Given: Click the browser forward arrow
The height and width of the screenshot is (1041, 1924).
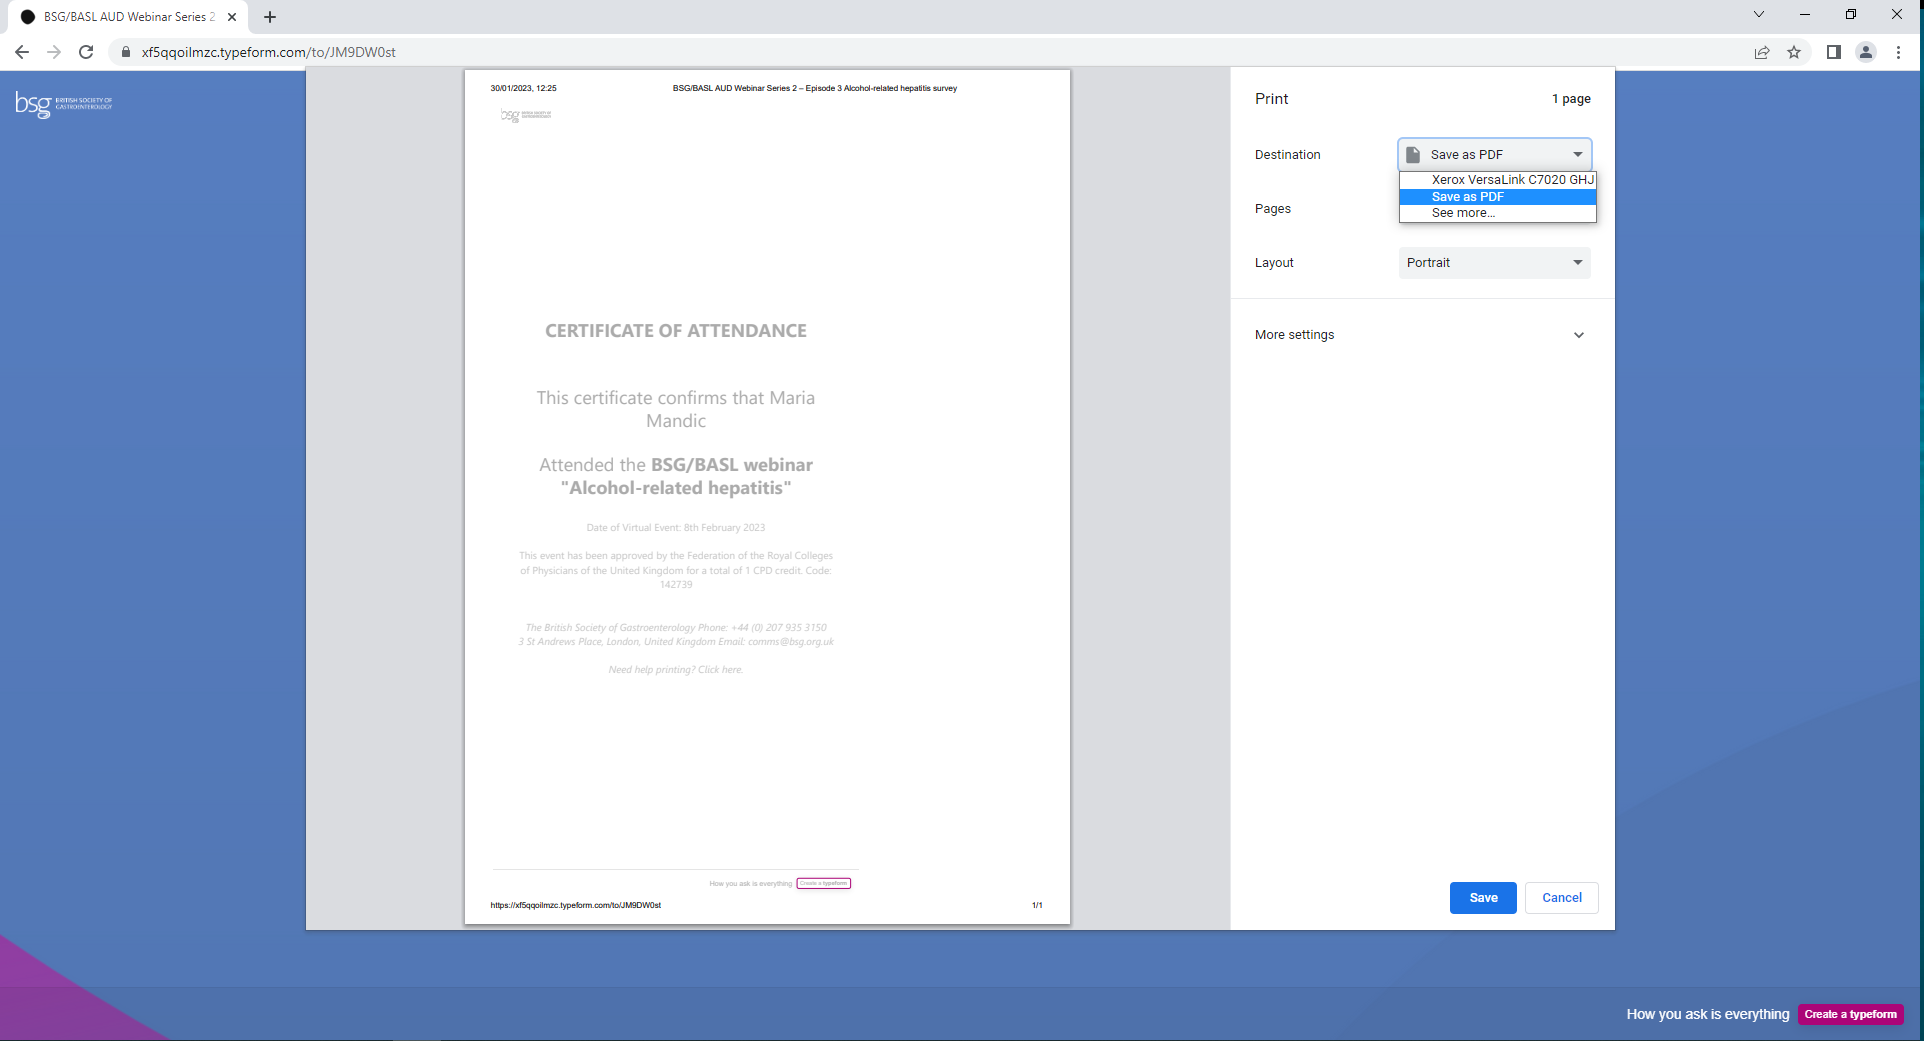Looking at the screenshot, I should tap(54, 52).
